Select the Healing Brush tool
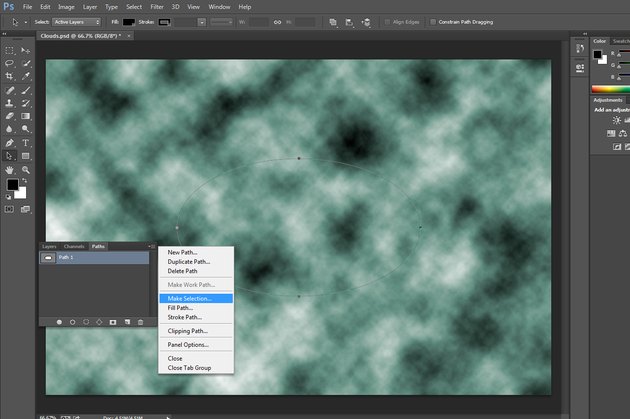This screenshot has width=630, height=419. coord(9,90)
